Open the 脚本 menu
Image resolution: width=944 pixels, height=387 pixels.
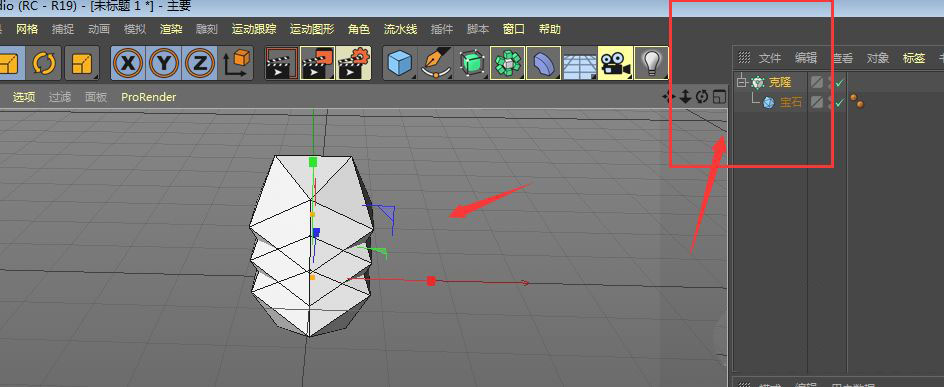[478, 29]
